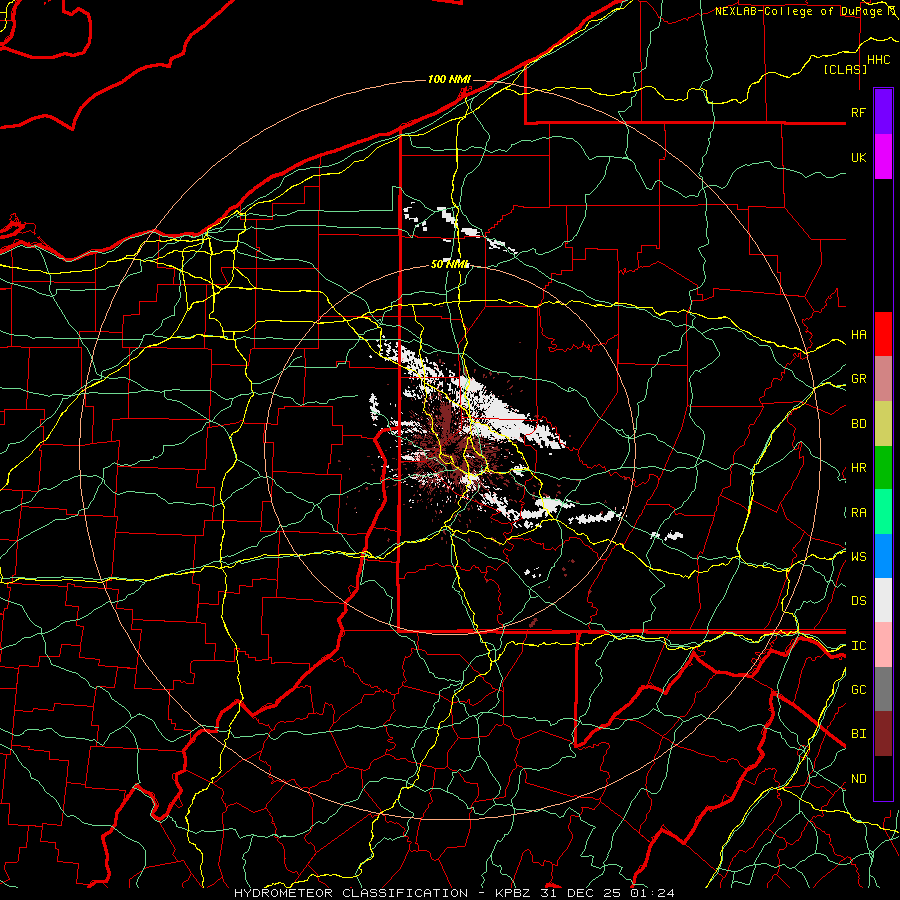Click the '[CLAS]' unit label
The height and width of the screenshot is (900, 900).
pyautogui.click(x=845, y=69)
